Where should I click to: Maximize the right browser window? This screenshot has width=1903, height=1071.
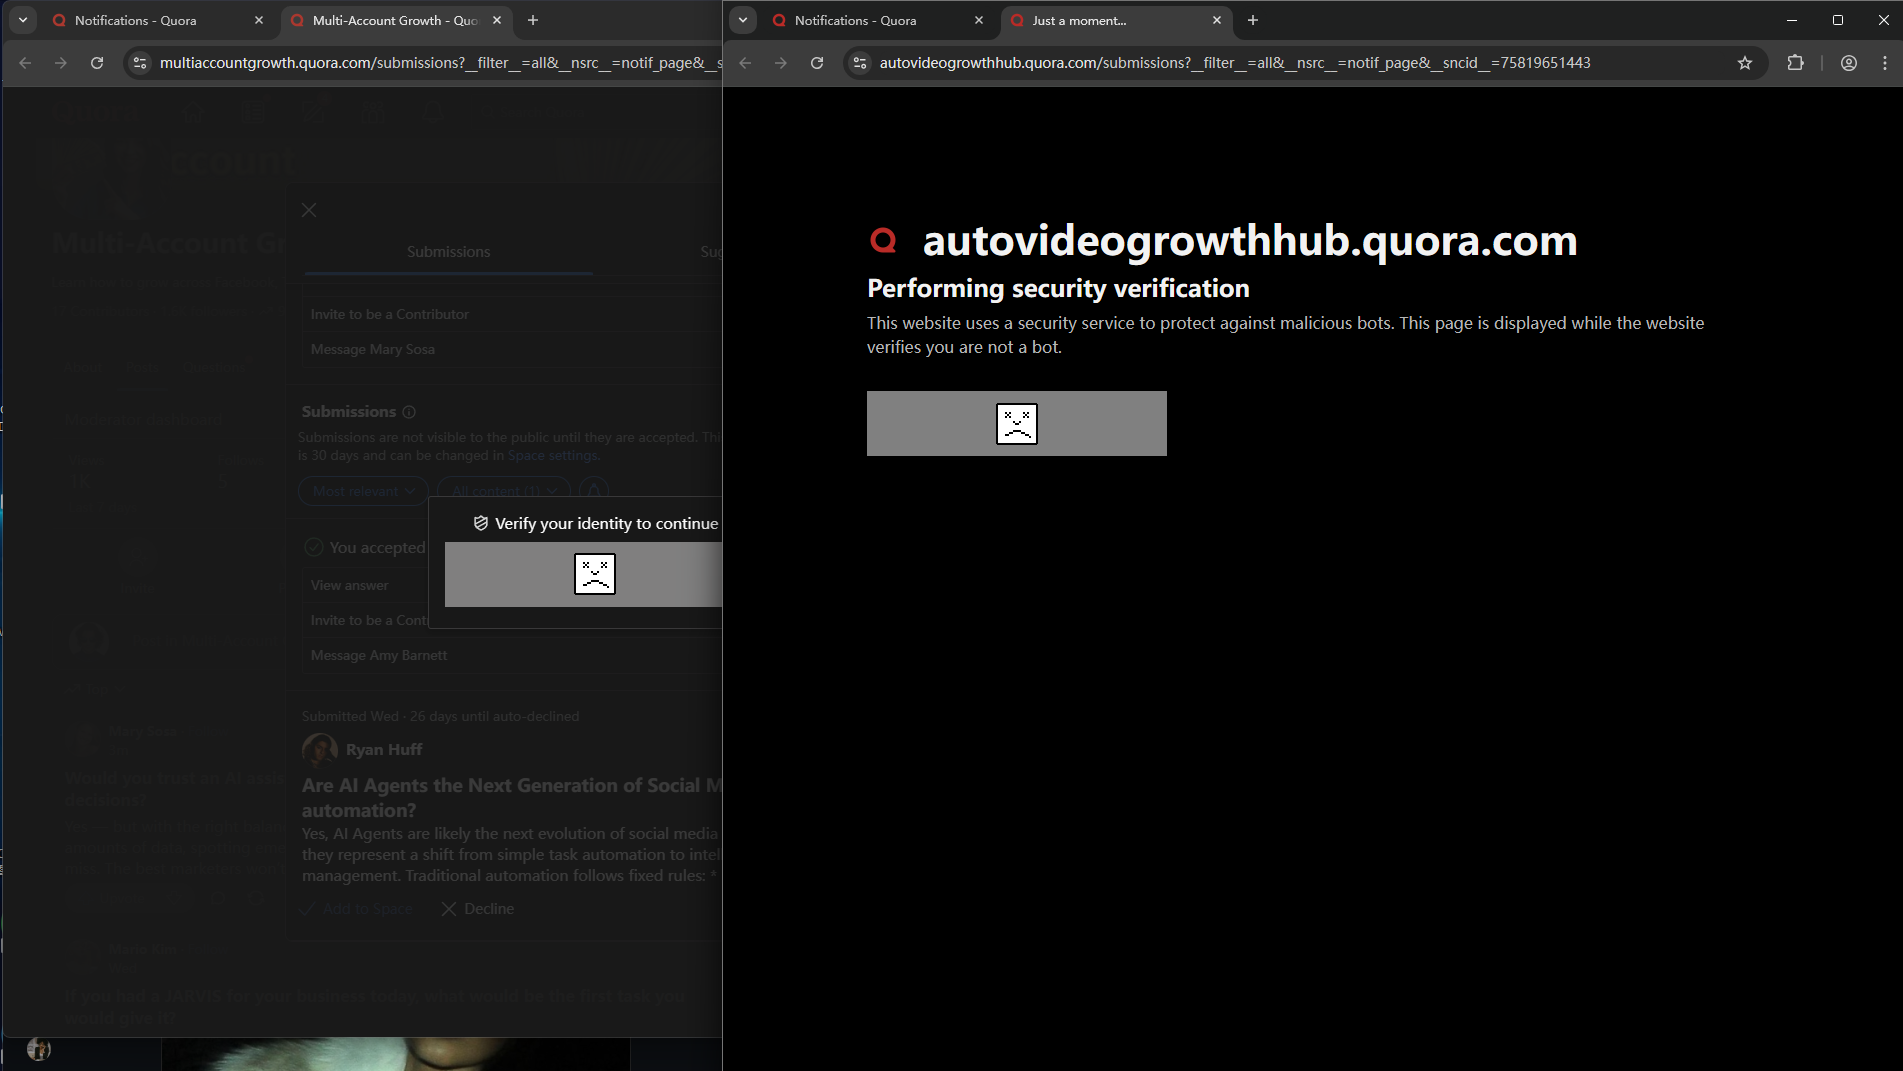point(1838,20)
